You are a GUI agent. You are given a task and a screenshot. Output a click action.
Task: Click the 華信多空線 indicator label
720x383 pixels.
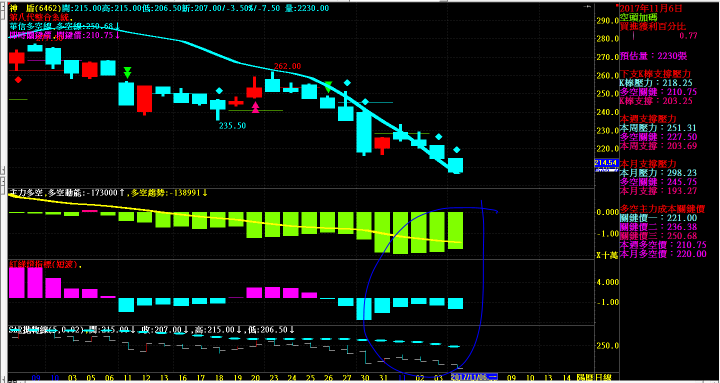pyautogui.click(x=32, y=26)
